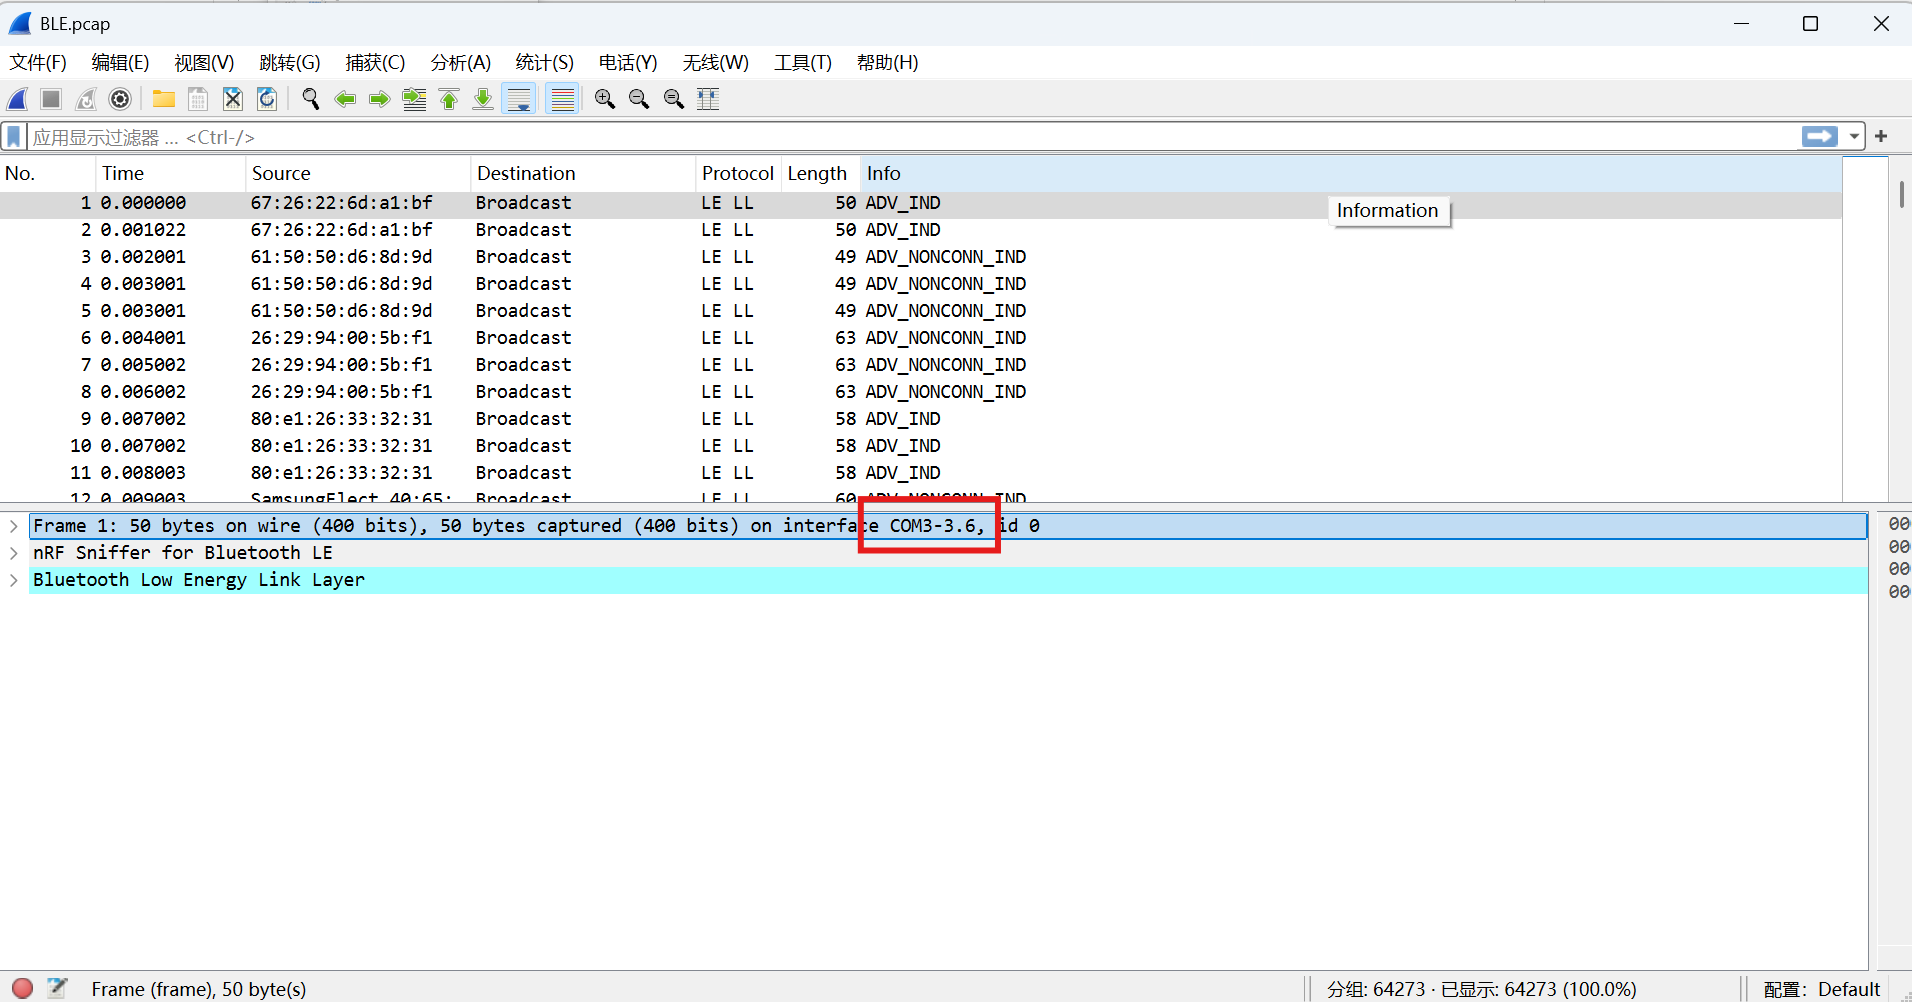Open capture file properties in status bar
Viewport: 1912px width, 1002px height.
(57, 988)
